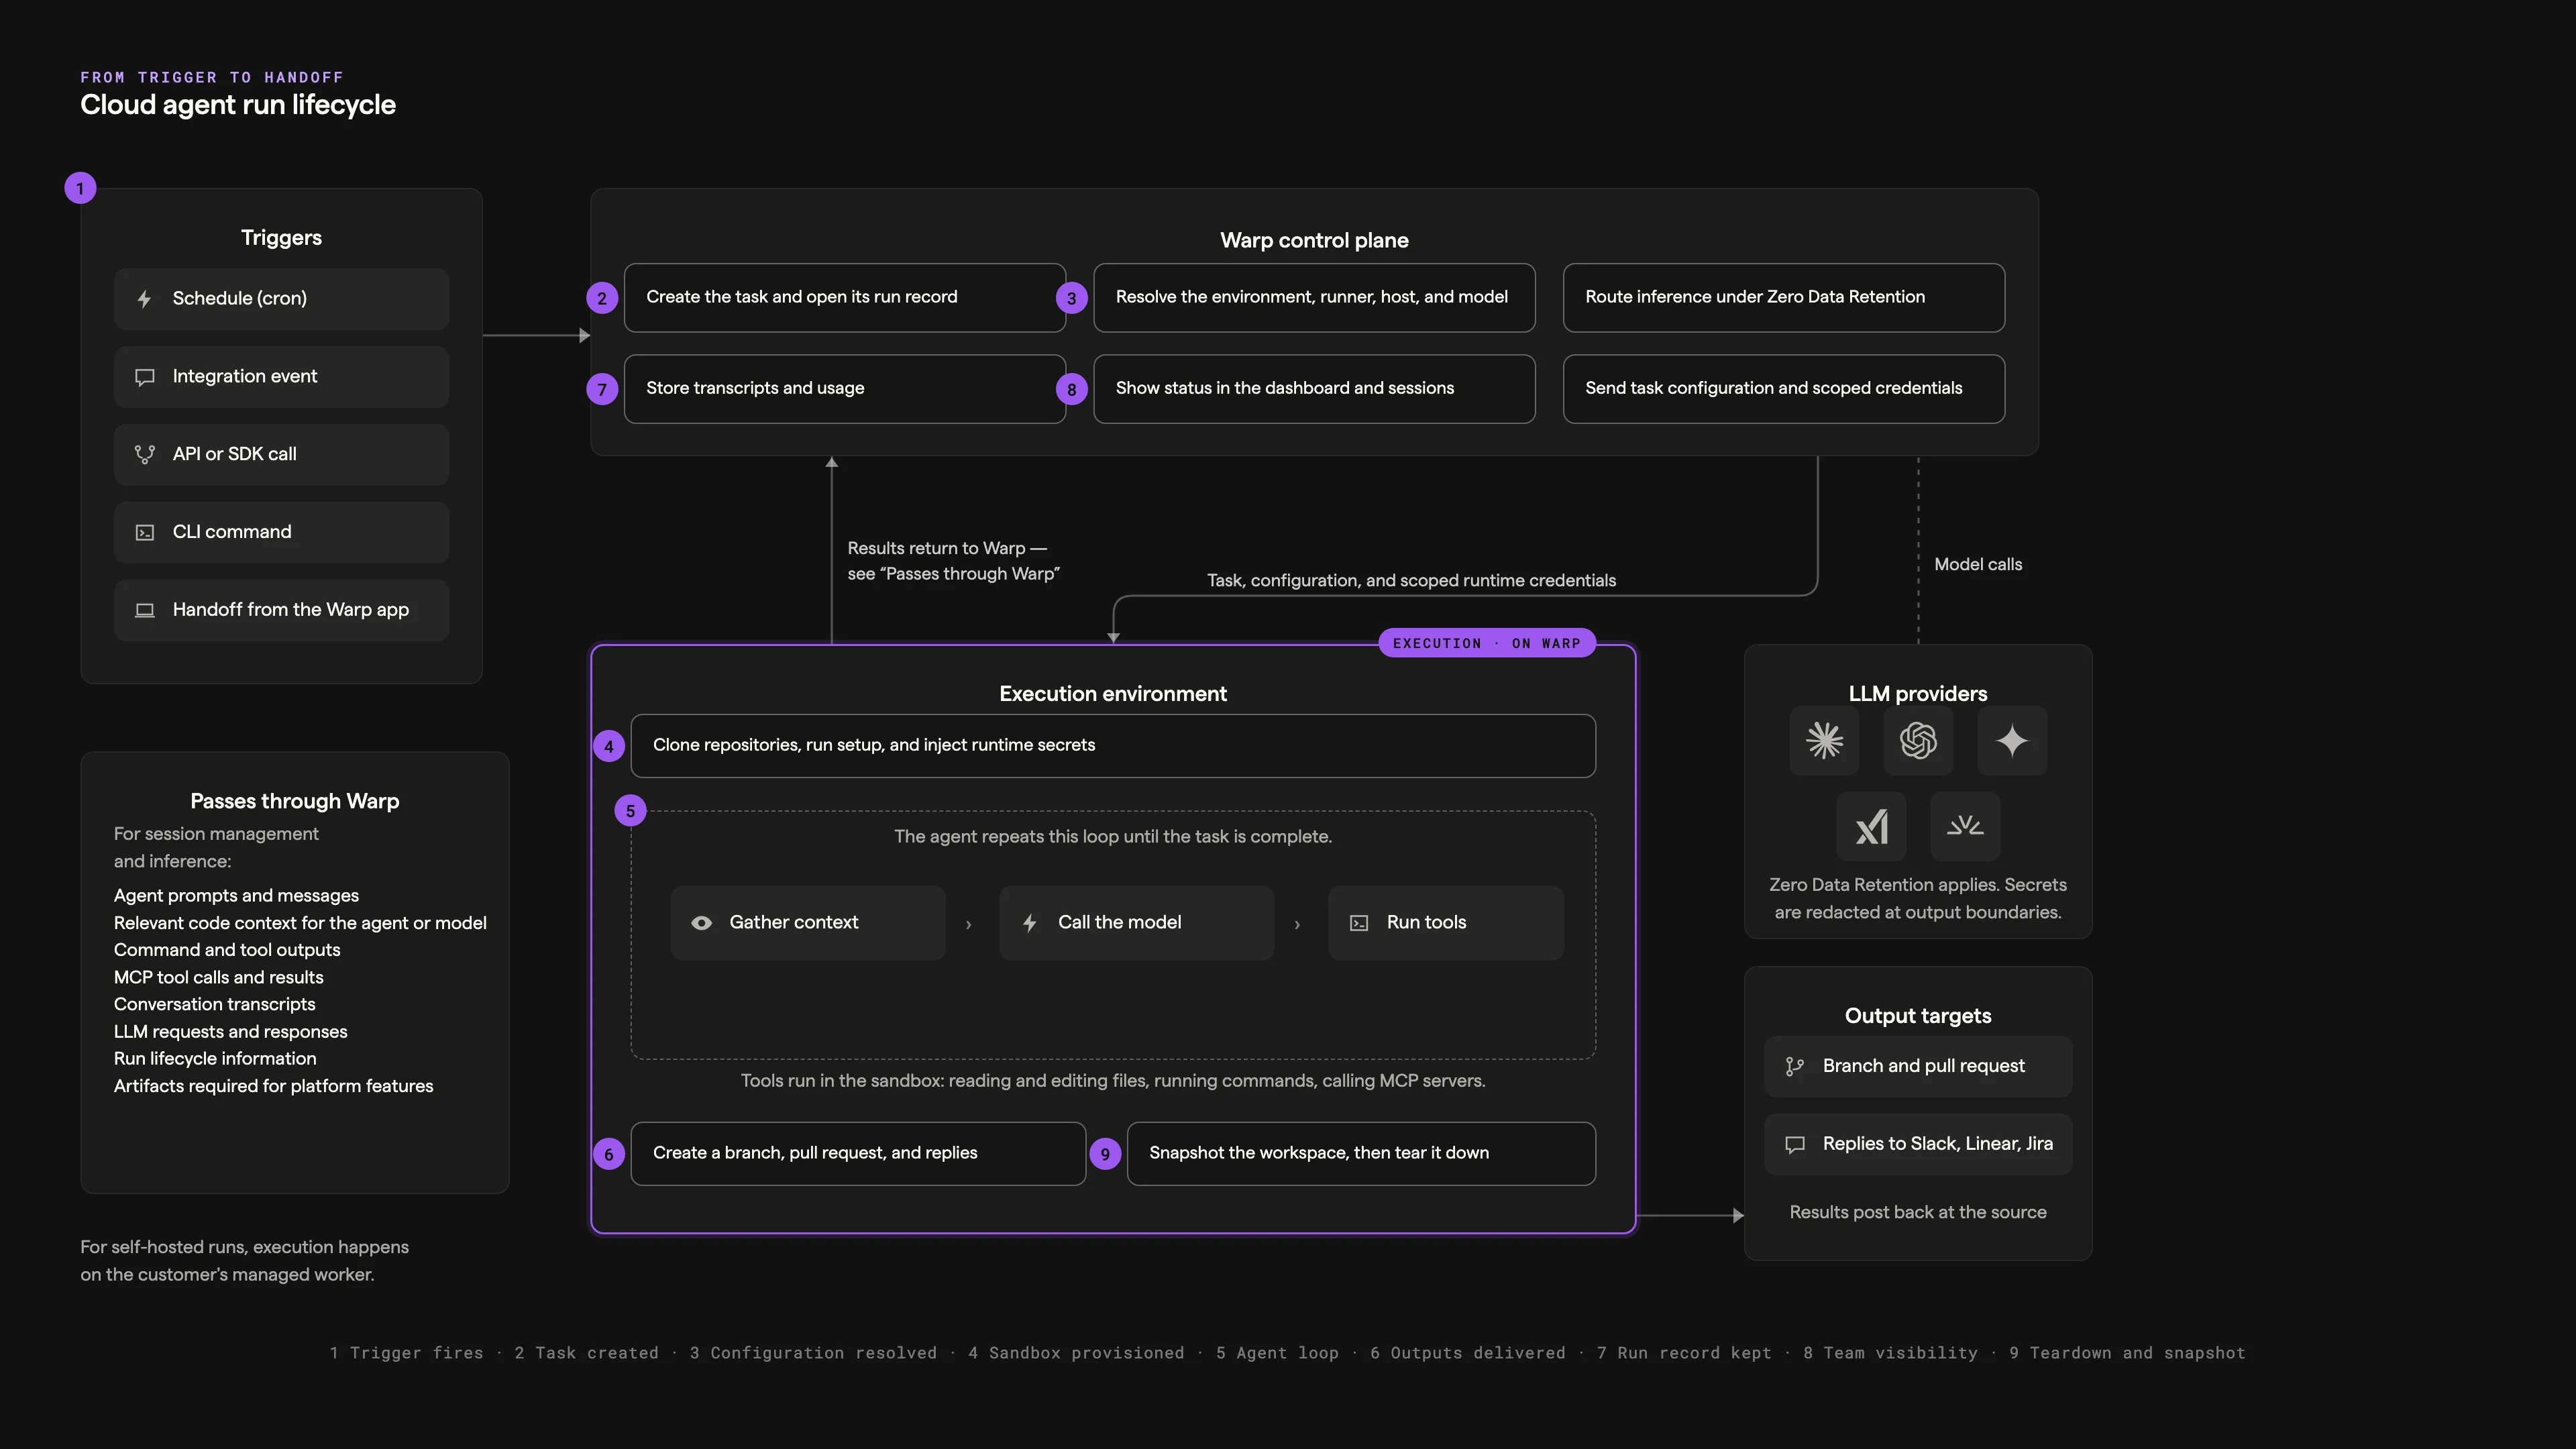This screenshot has height=1449, width=2576.
Task: Click the chevron between Gather context and Call the model
Action: pos(968,925)
